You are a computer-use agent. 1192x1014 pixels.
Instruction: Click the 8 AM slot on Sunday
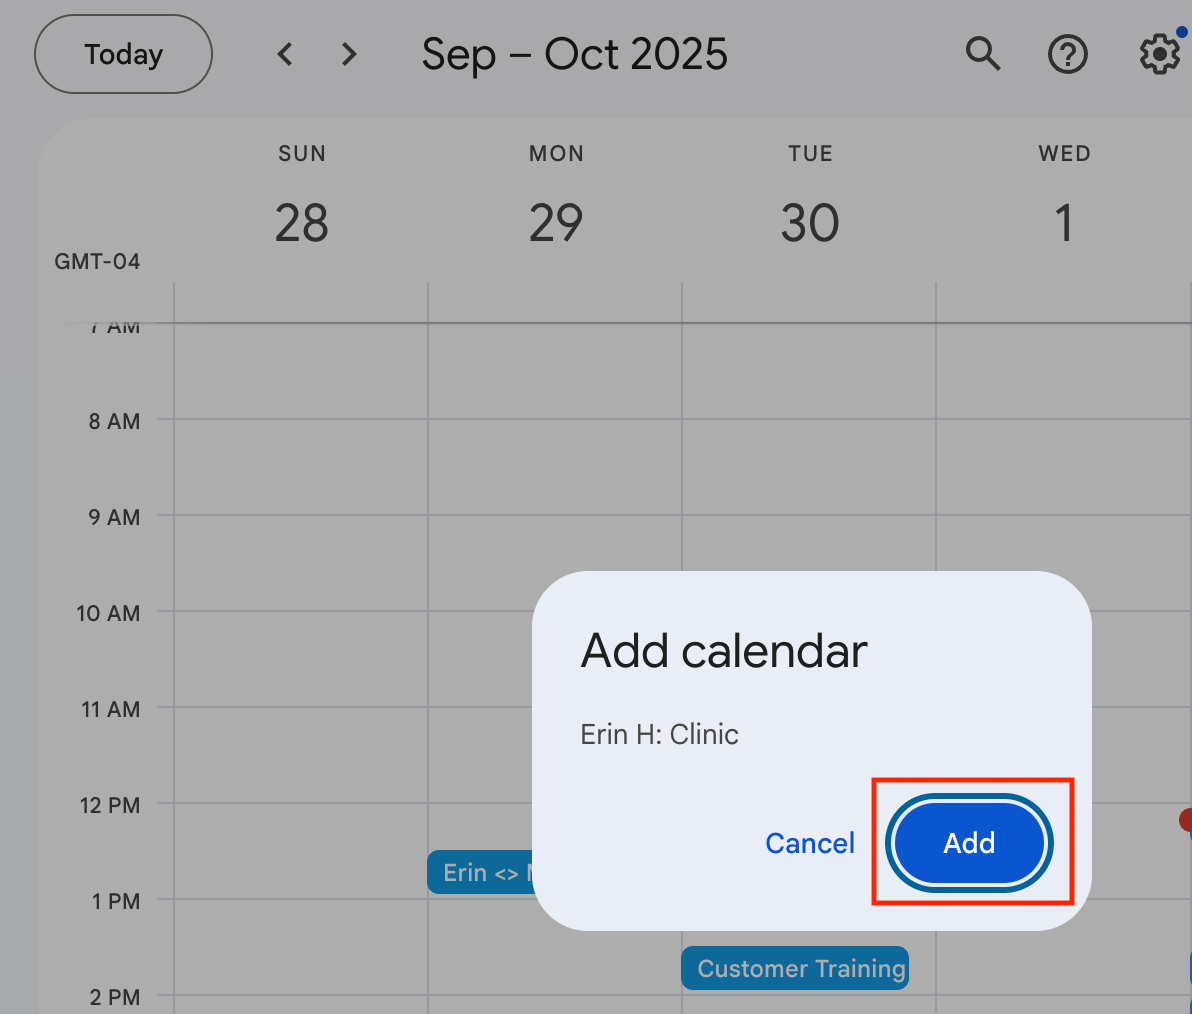(301, 468)
